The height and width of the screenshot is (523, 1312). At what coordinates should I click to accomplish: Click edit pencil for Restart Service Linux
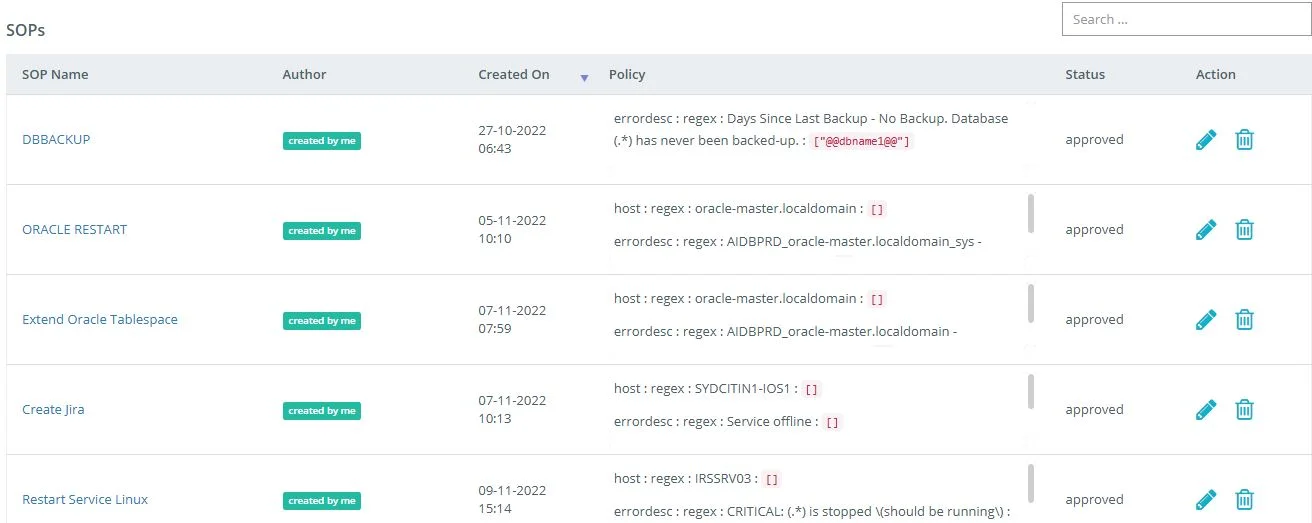[1206, 499]
